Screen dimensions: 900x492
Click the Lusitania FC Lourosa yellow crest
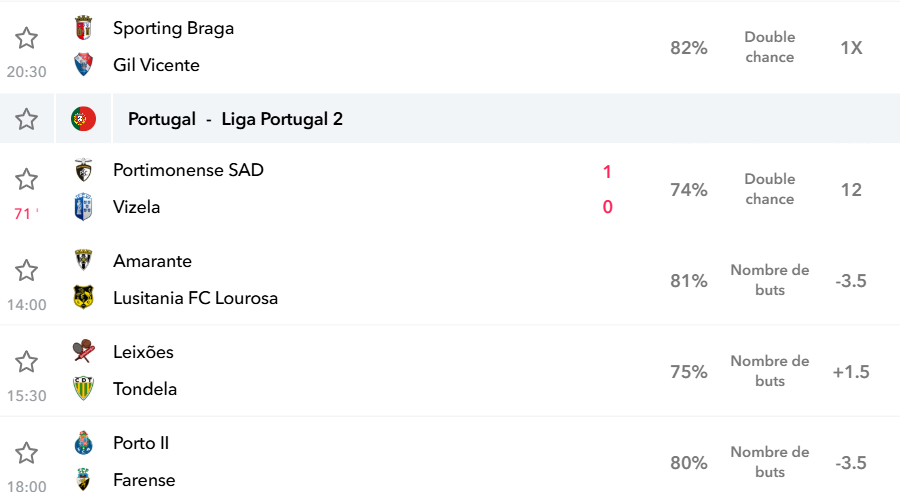coord(84,297)
